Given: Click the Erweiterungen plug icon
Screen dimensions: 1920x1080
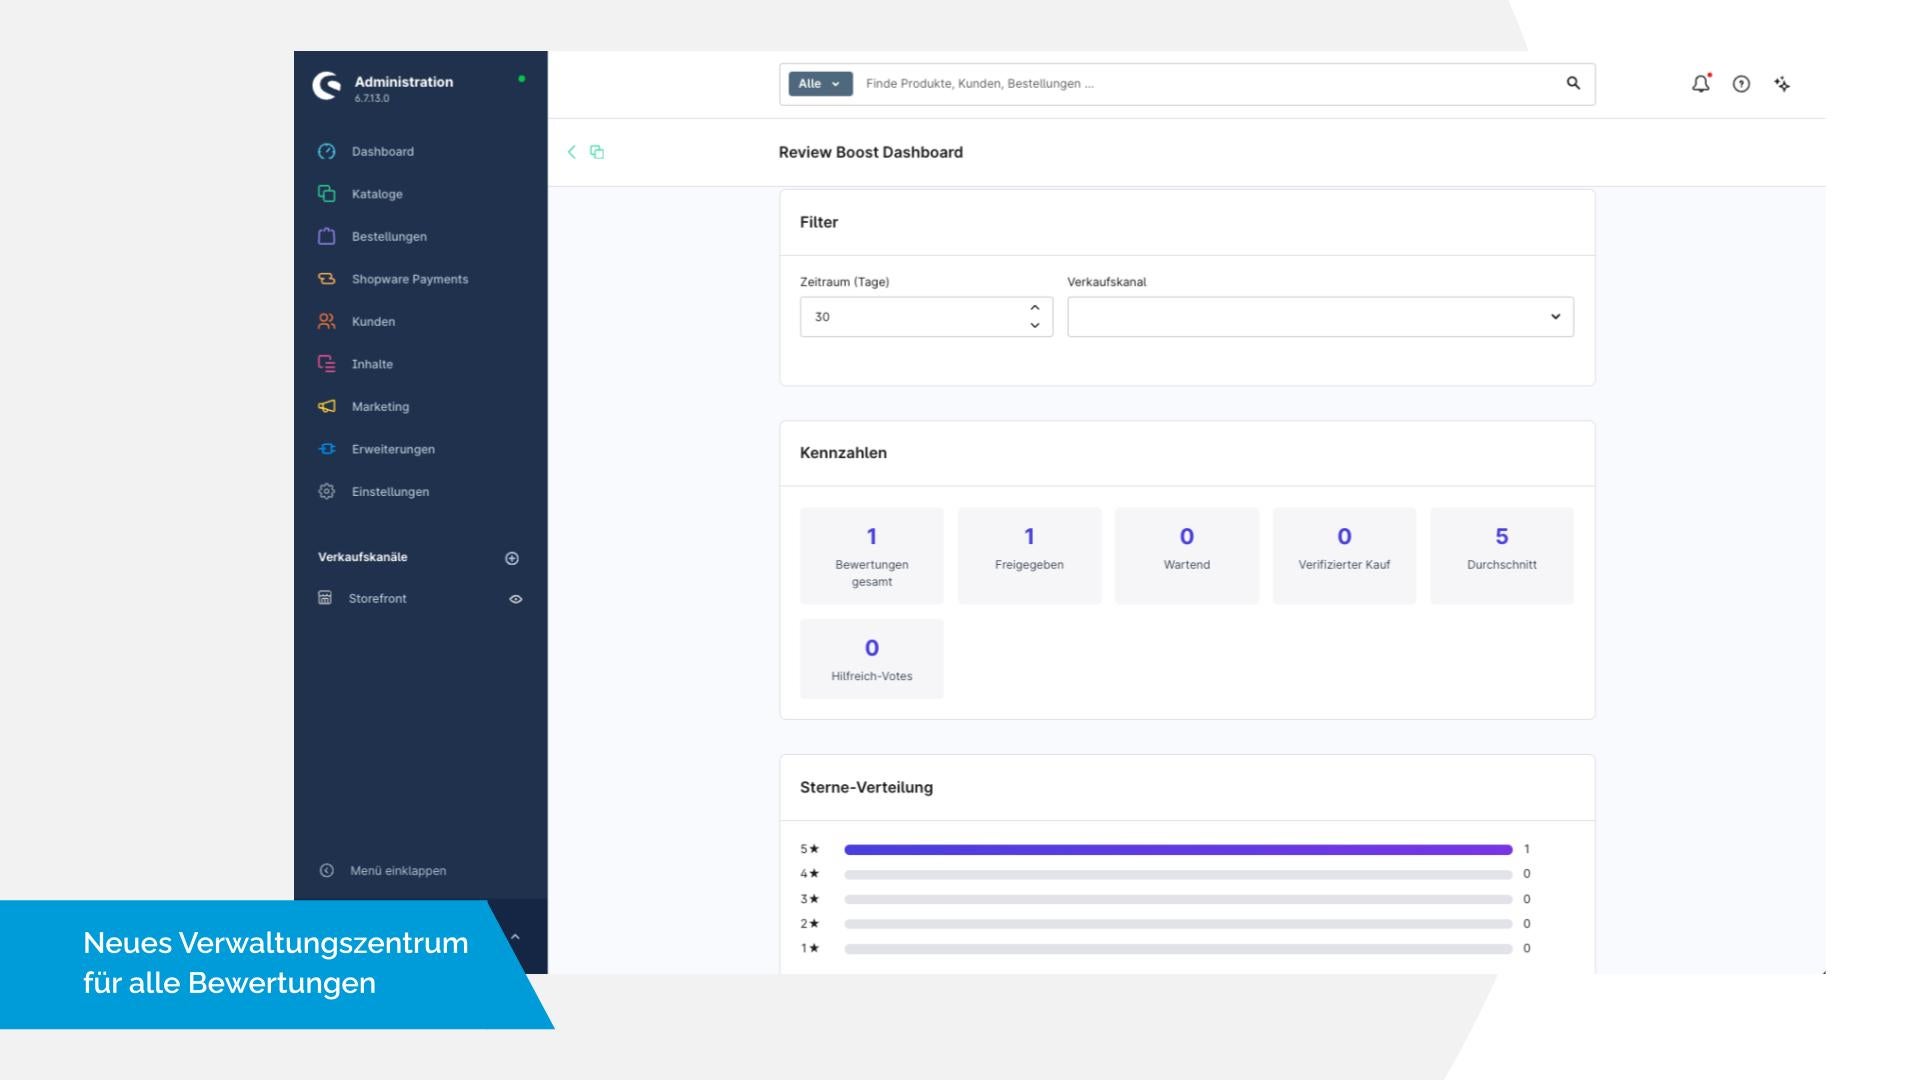Looking at the screenshot, I should tap(326, 449).
